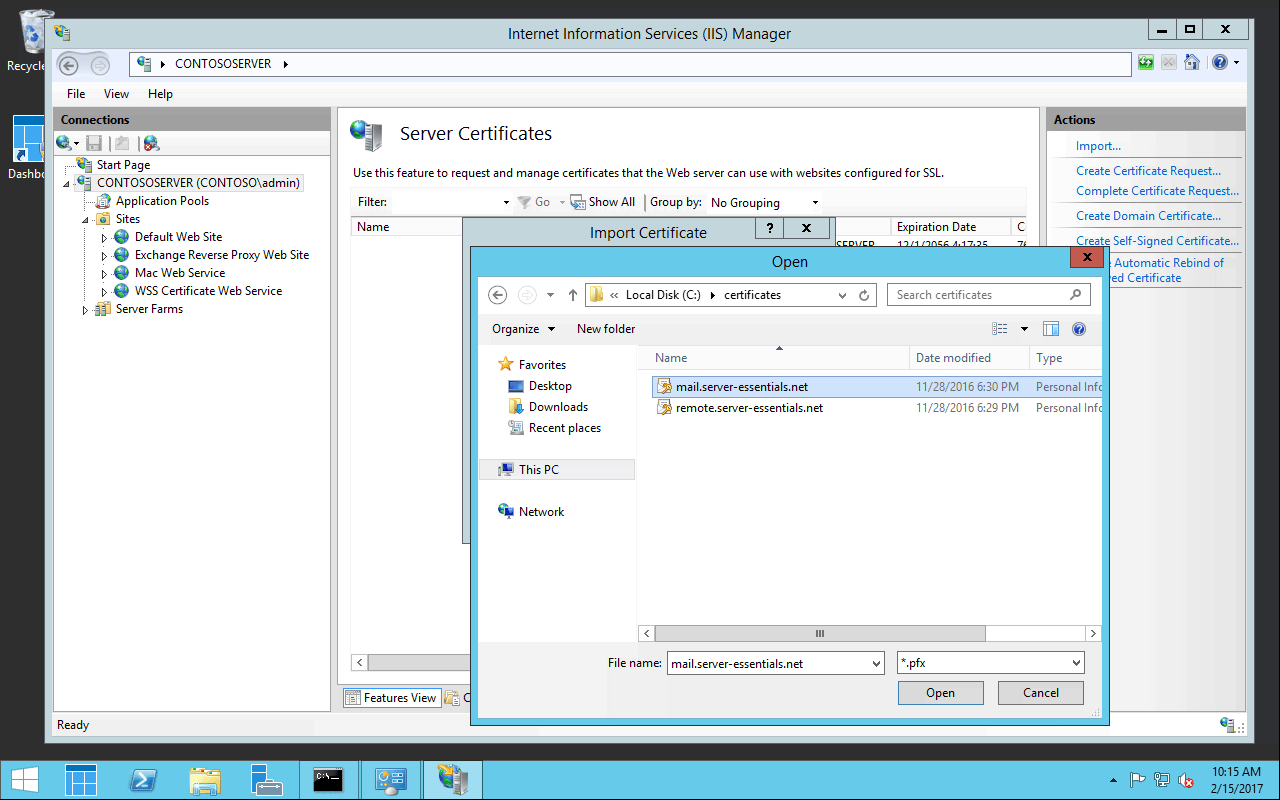This screenshot has height=800, width=1280.
Task: Click the Import Certificate help button
Action: pyautogui.click(x=769, y=228)
